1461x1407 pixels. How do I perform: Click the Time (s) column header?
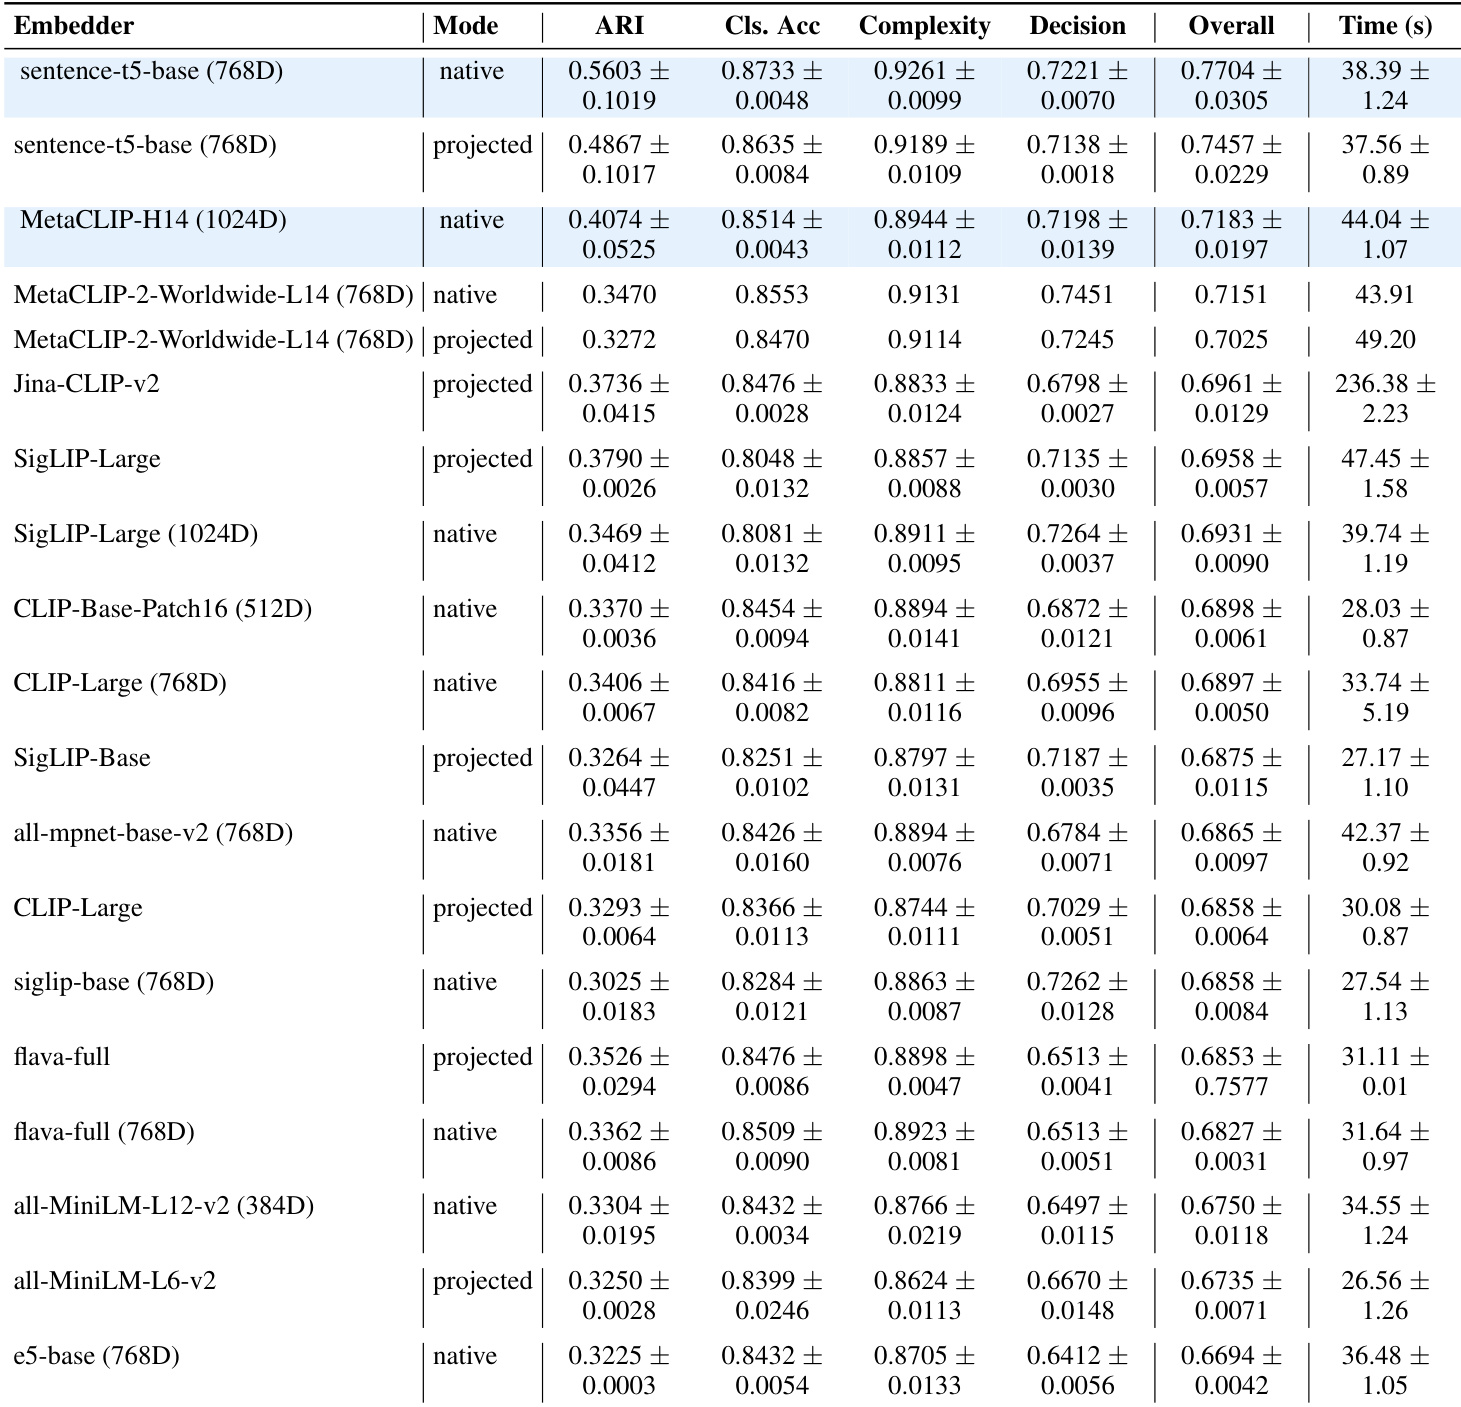pos(1385,26)
